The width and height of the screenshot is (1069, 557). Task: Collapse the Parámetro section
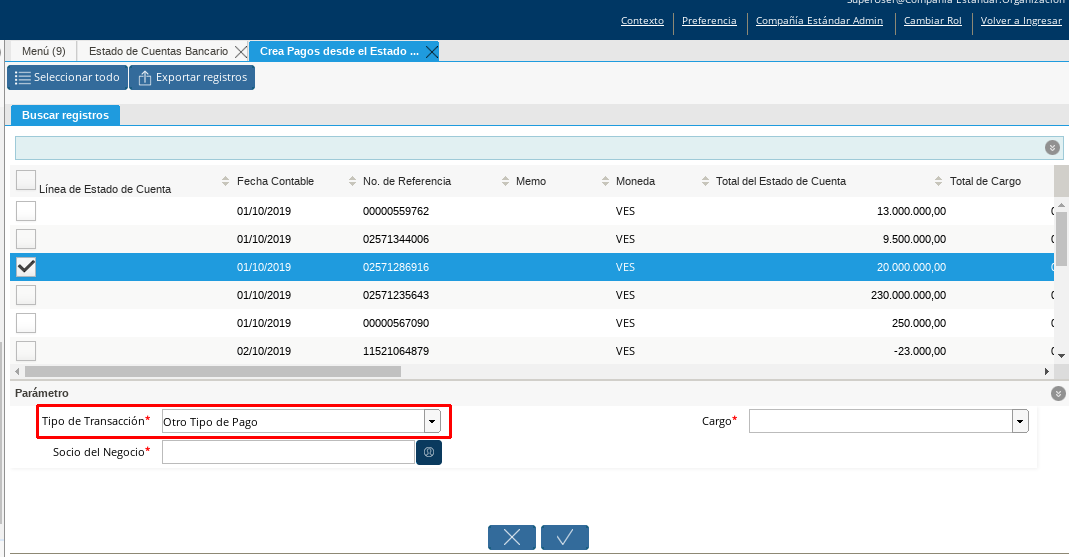[1058, 394]
